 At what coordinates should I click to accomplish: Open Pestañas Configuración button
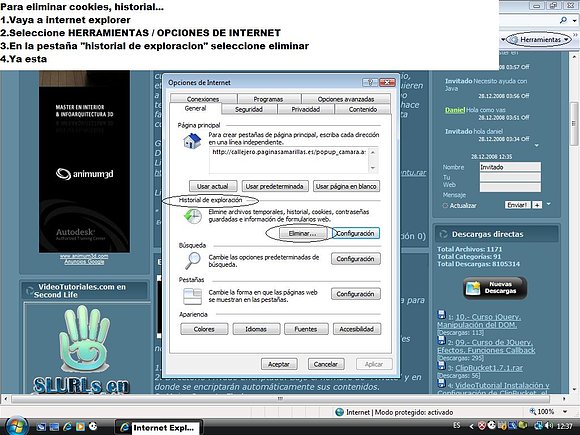(x=355, y=294)
